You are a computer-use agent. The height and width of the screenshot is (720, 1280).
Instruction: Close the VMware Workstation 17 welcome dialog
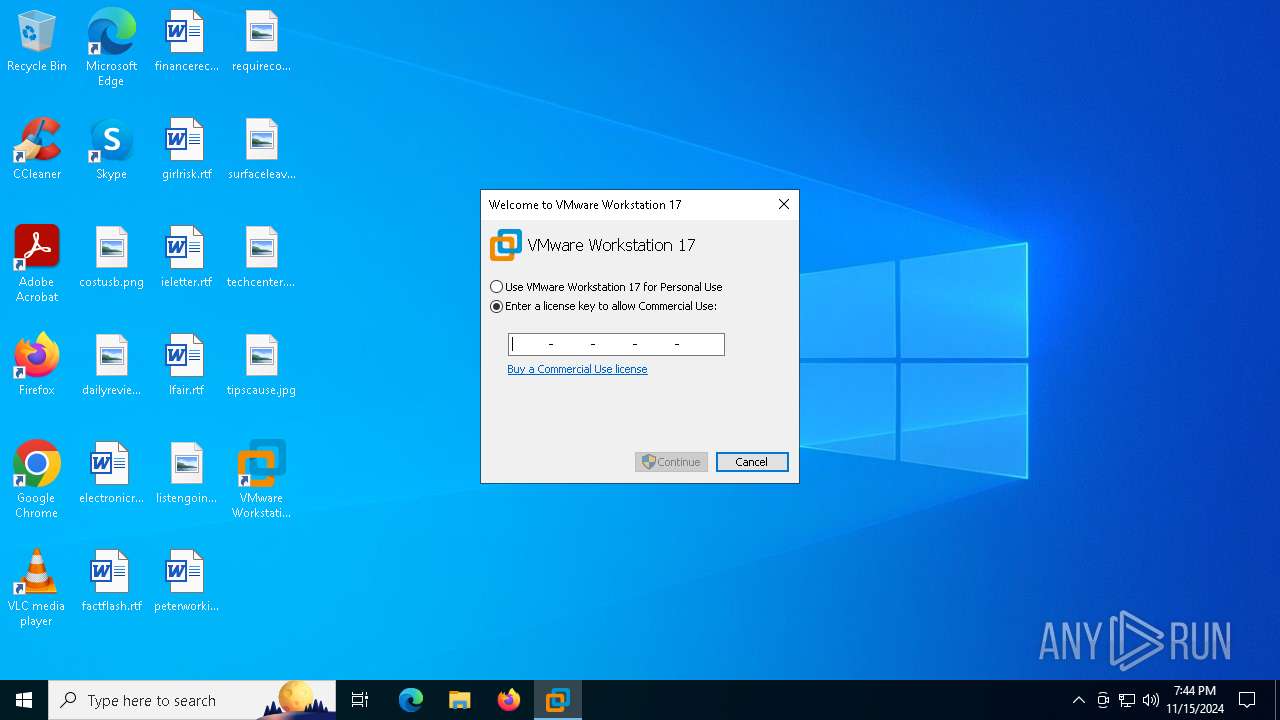pyautogui.click(x=784, y=204)
